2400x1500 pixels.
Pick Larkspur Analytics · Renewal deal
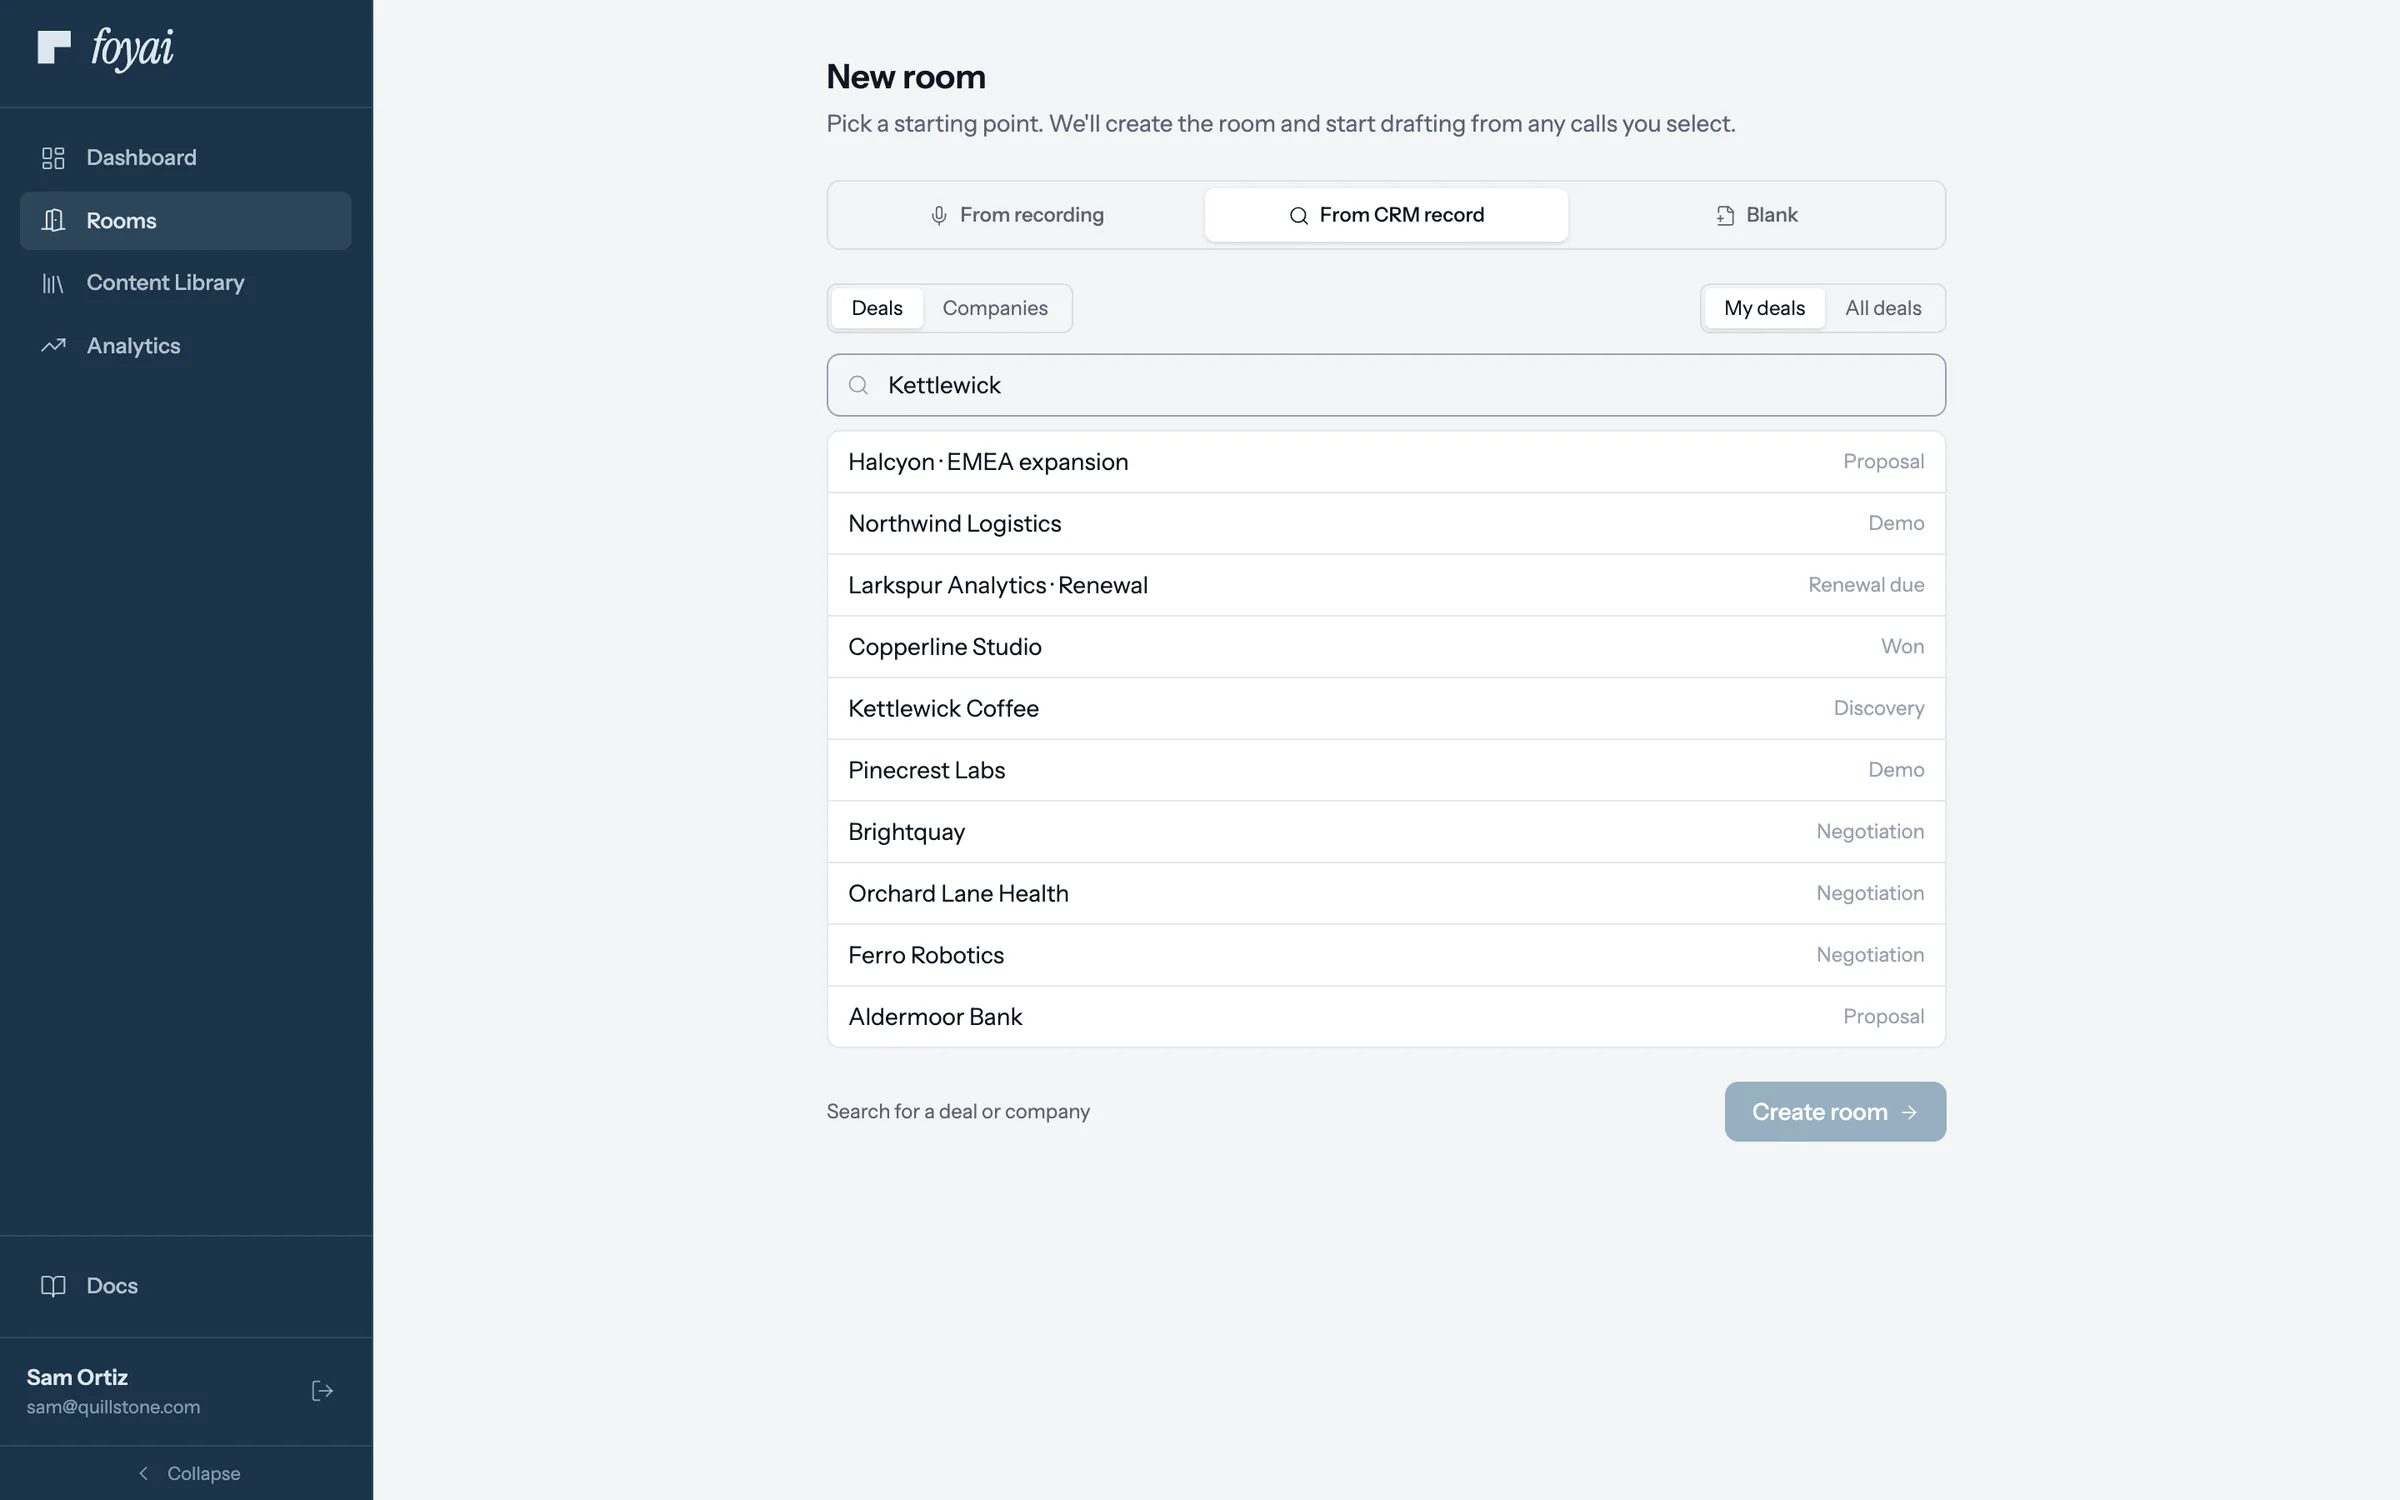point(1386,585)
